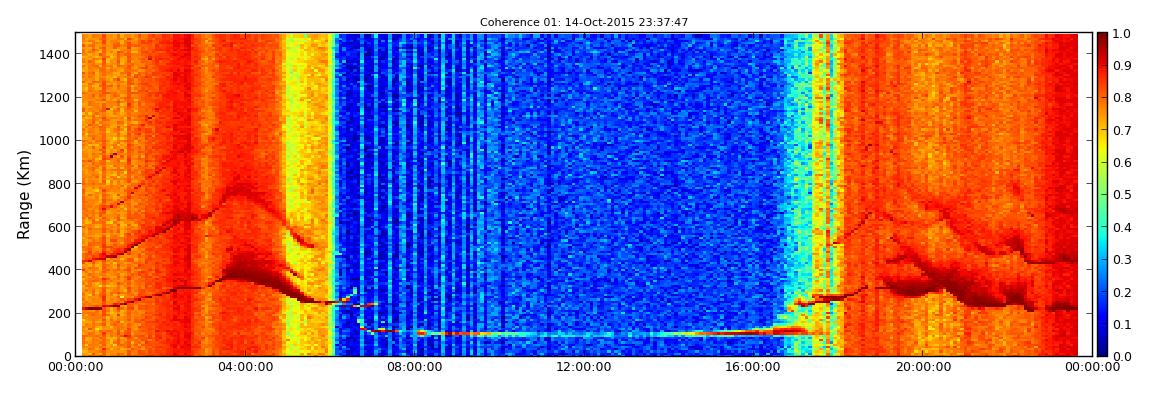Click the colorbar 1.0 tick label

pos(1124,34)
